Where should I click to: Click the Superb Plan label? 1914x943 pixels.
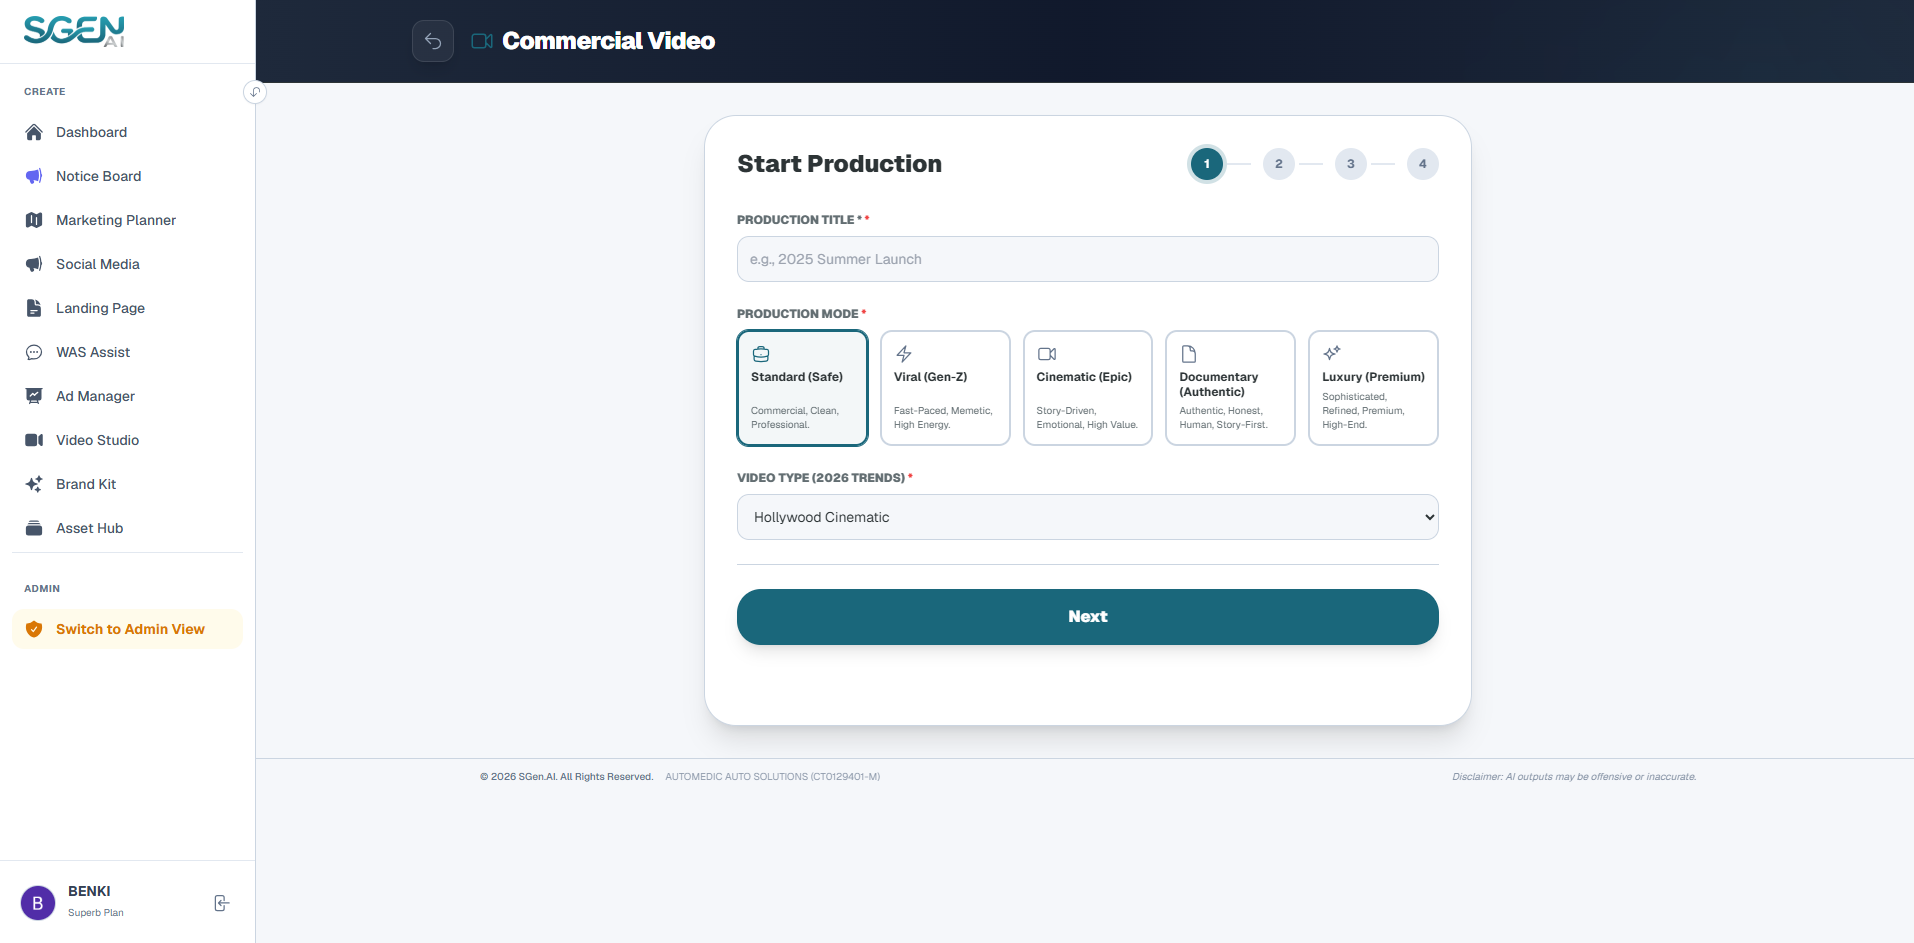coord(96,913)
